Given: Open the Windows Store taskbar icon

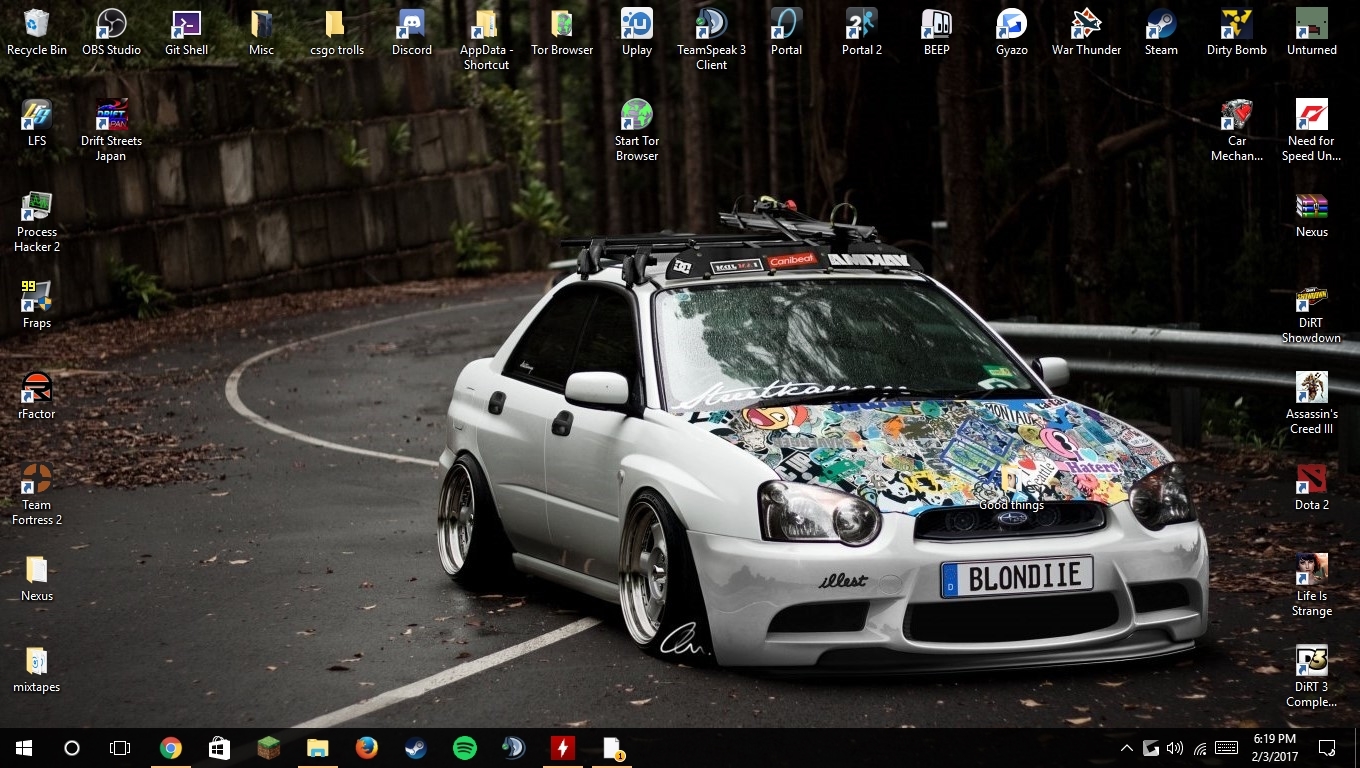Looking at the screenshot, I should 219,748.
